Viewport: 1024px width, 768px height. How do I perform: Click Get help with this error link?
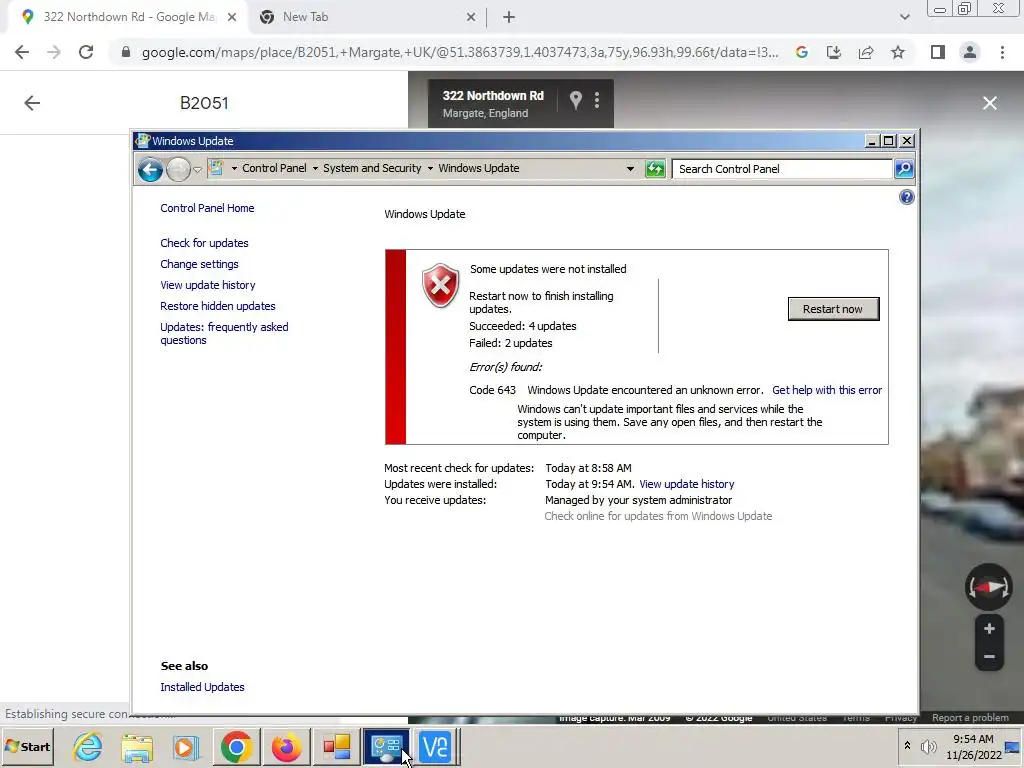coord(827,390)
